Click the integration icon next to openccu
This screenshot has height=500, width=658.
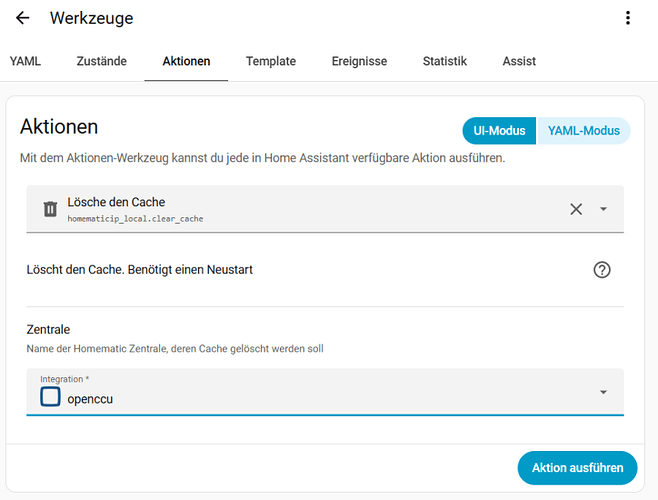[50, 397]
